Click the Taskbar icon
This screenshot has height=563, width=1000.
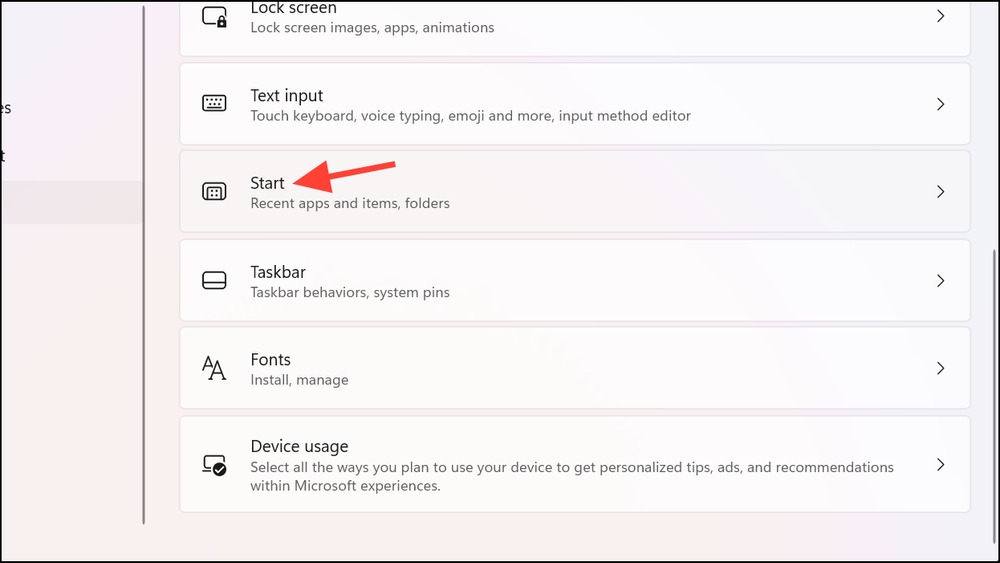point(214,280)
